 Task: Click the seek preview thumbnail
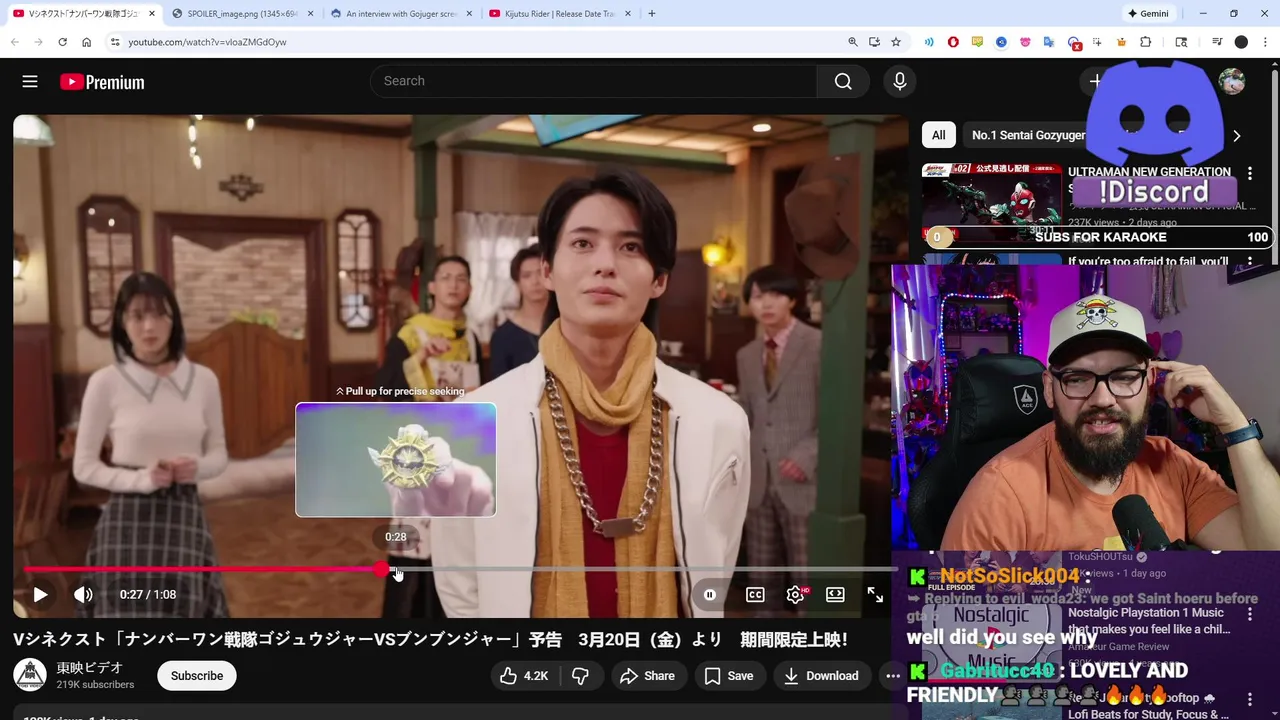pos(396,460)
